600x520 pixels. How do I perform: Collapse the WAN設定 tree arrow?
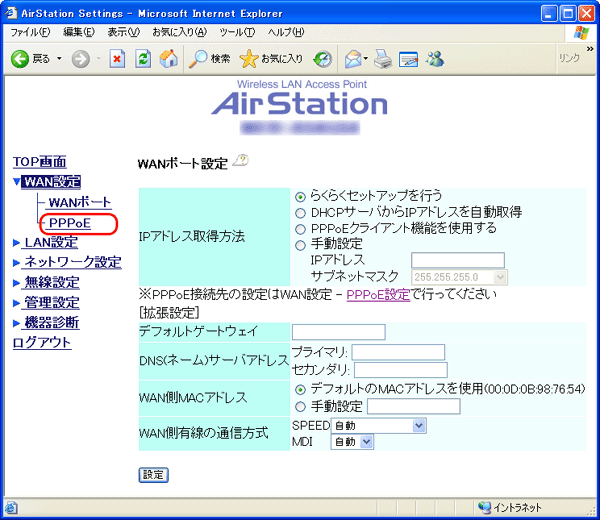(x=16, y=181)
